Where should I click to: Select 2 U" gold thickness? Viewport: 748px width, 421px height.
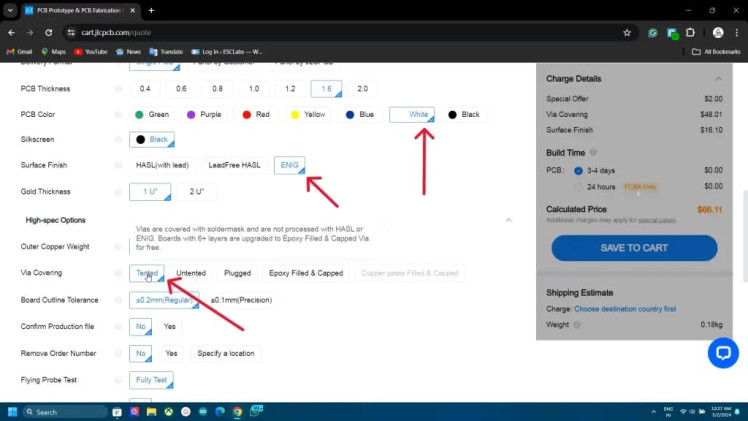point(197,192)
